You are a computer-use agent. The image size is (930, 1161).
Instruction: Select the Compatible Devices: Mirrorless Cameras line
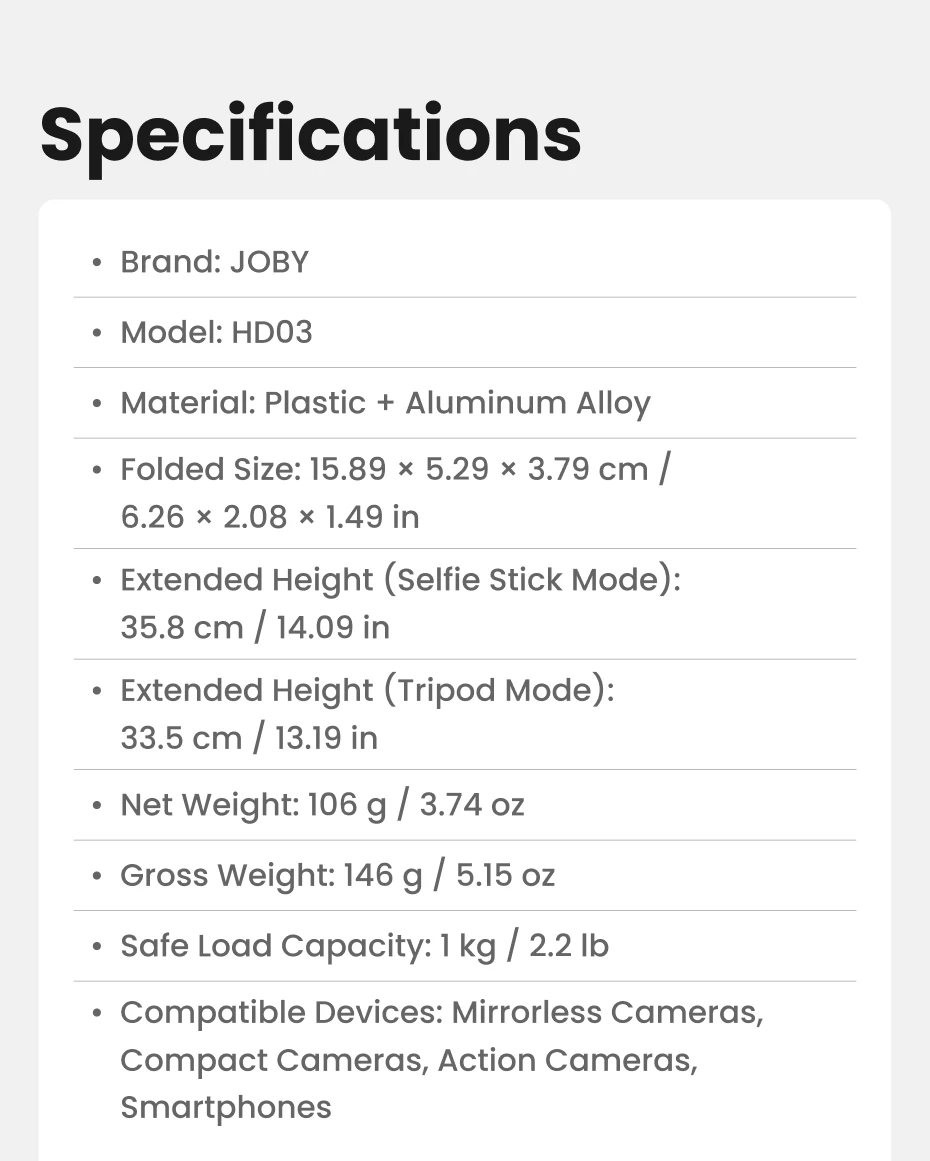(442, 1012)
